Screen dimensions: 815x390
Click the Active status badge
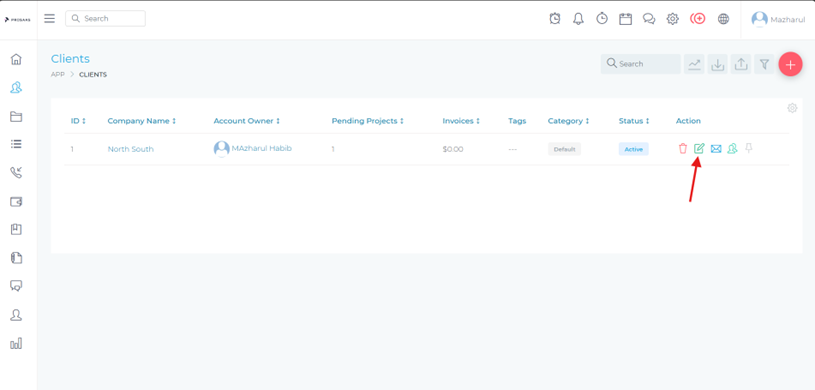[x=634, y=149]
